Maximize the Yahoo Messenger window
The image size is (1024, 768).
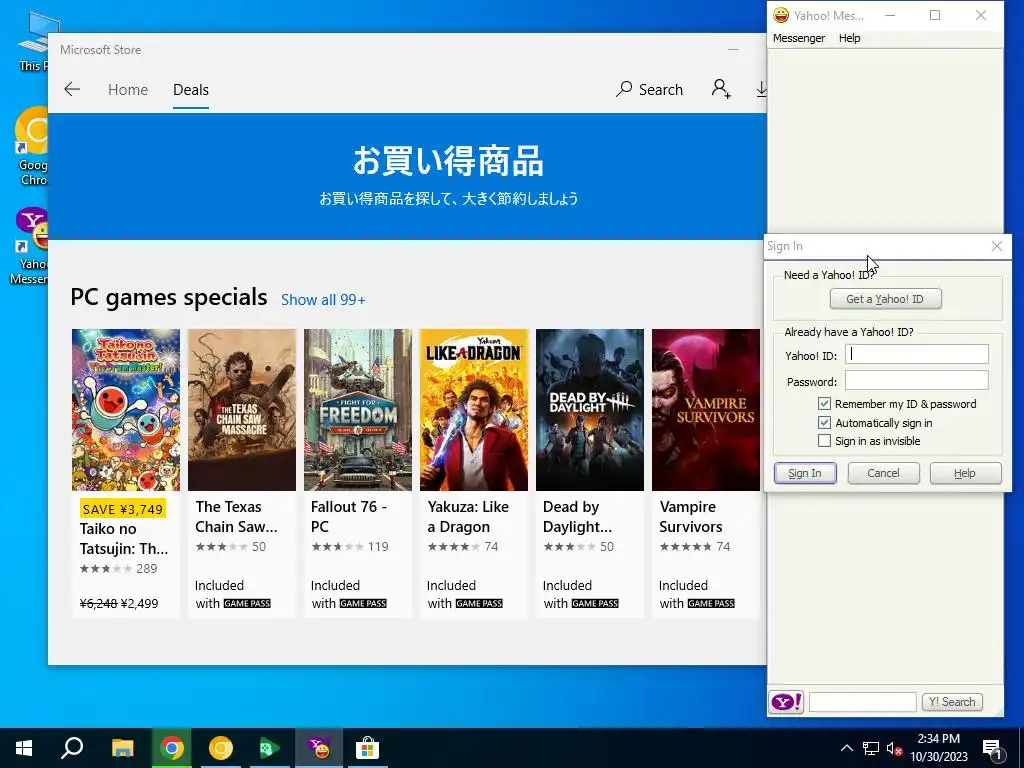tap(935, 15)
